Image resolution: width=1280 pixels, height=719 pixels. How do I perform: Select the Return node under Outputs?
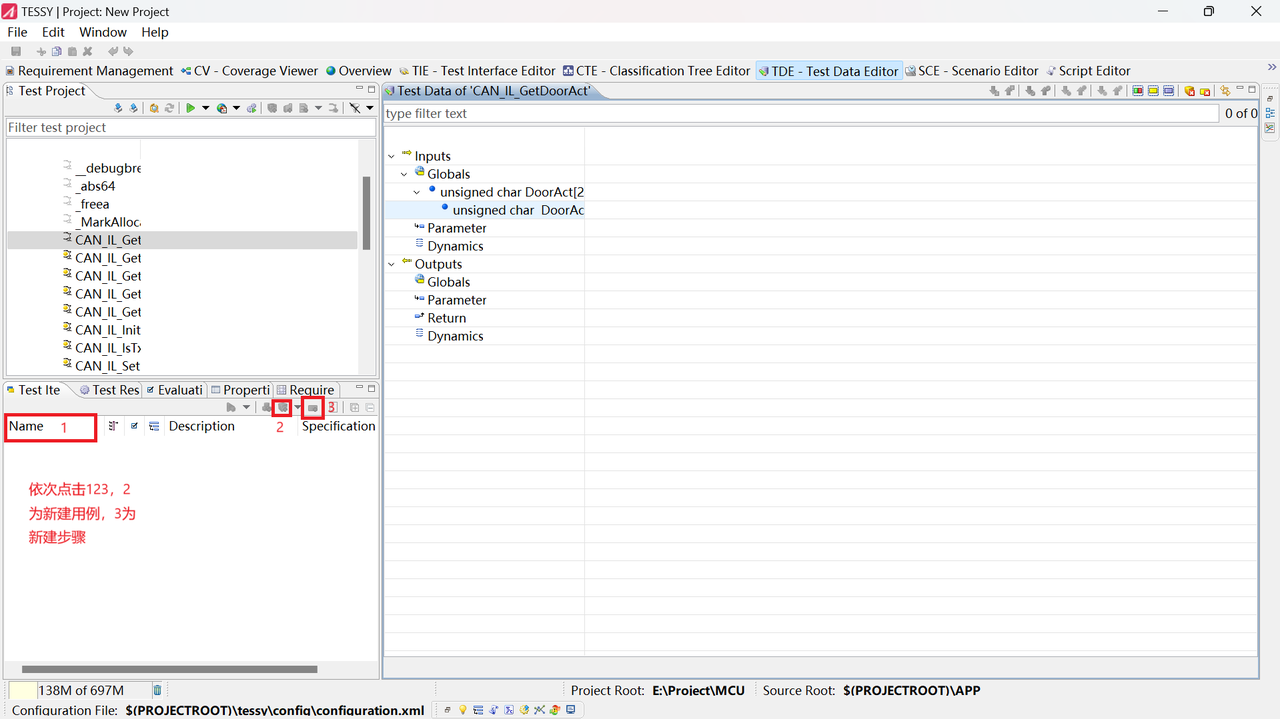446,318
